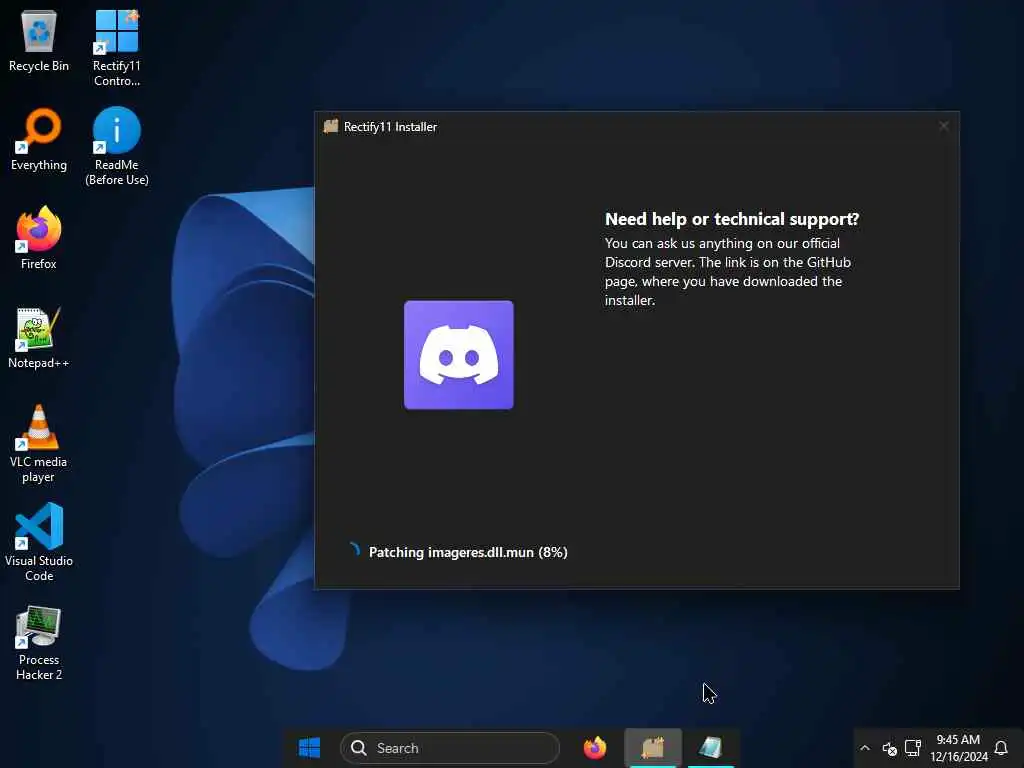Launch the Everything search shortcut
Viewport: 1024px width, 768px height.
(39, 140)
